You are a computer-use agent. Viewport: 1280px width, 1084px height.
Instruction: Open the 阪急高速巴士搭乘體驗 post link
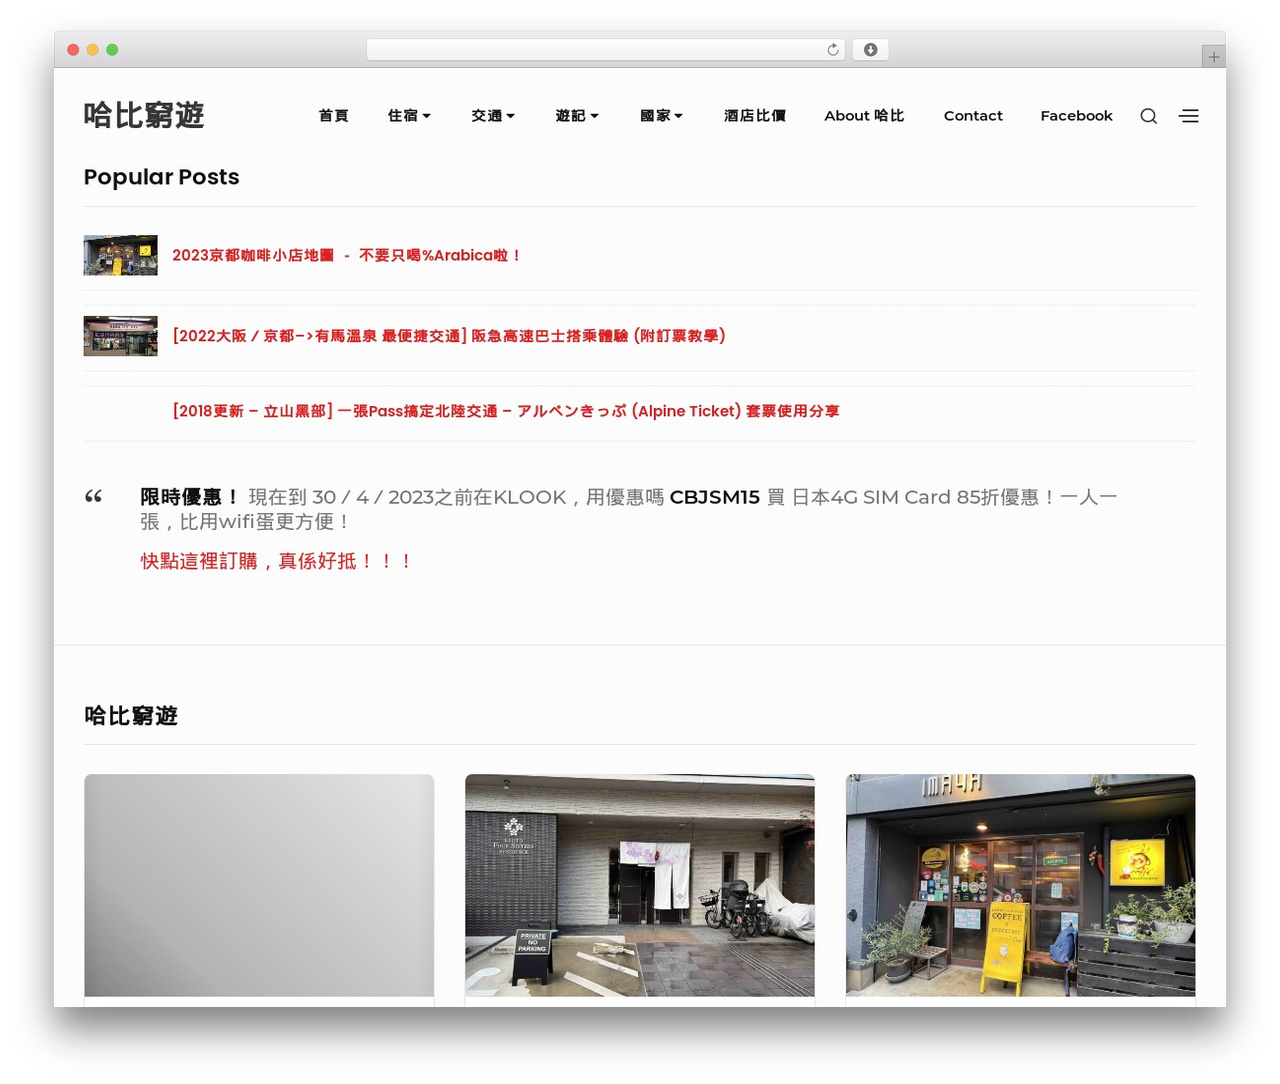pos(449,336)
